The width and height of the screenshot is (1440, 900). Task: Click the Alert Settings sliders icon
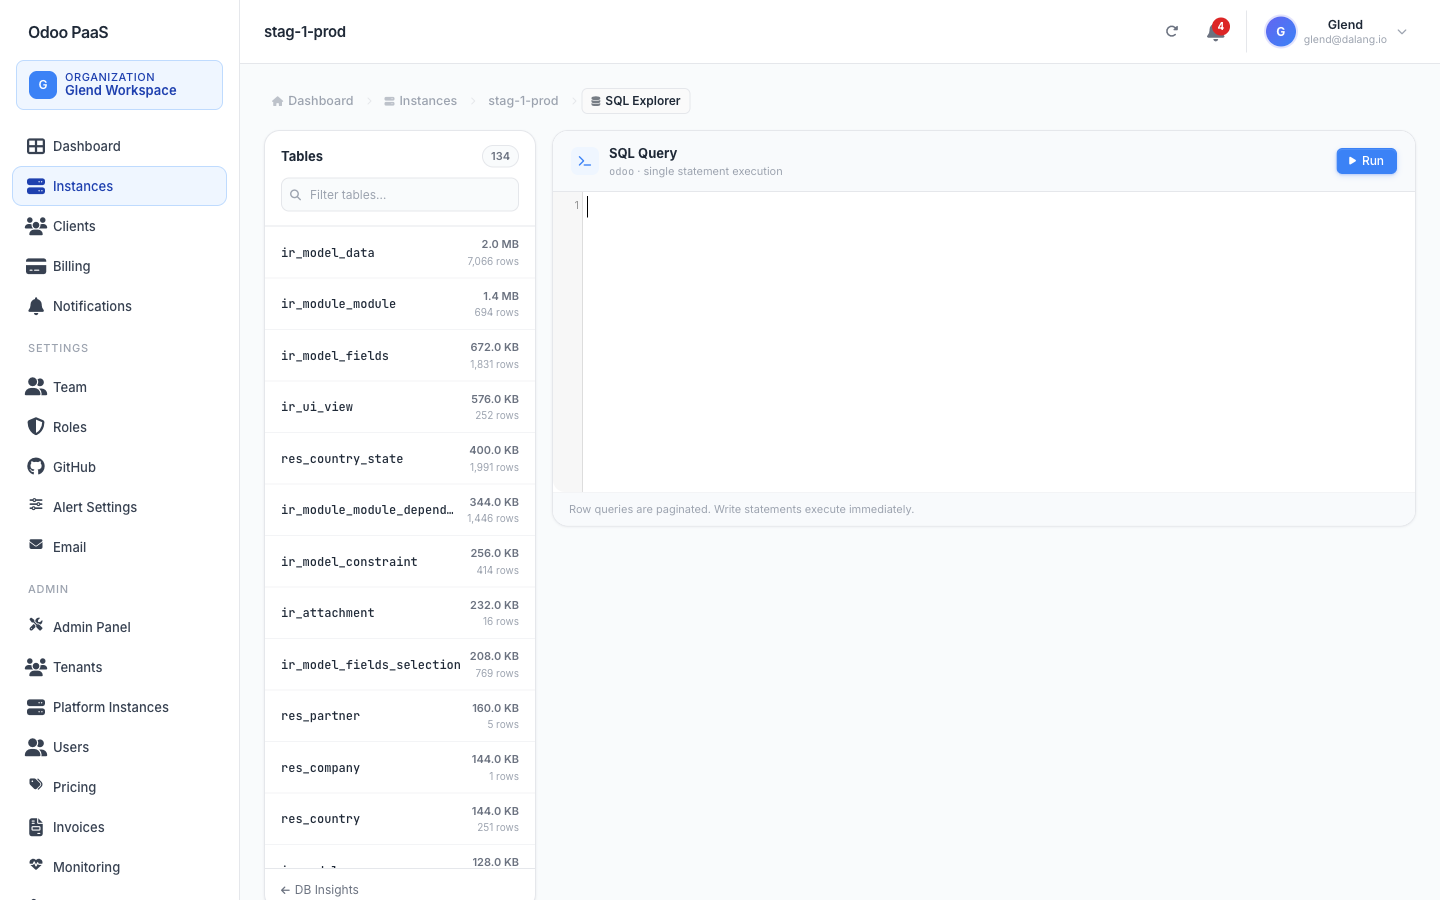pos(36,505)
